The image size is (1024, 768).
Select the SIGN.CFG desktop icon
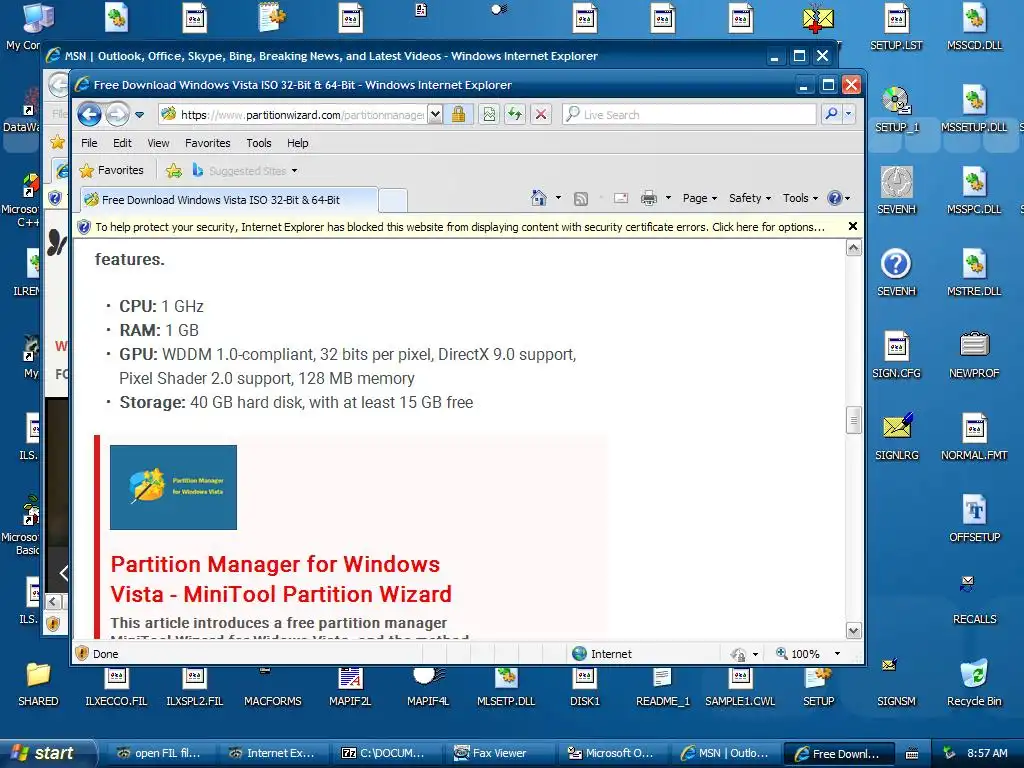pyautogui.click(x=897, y=355)
